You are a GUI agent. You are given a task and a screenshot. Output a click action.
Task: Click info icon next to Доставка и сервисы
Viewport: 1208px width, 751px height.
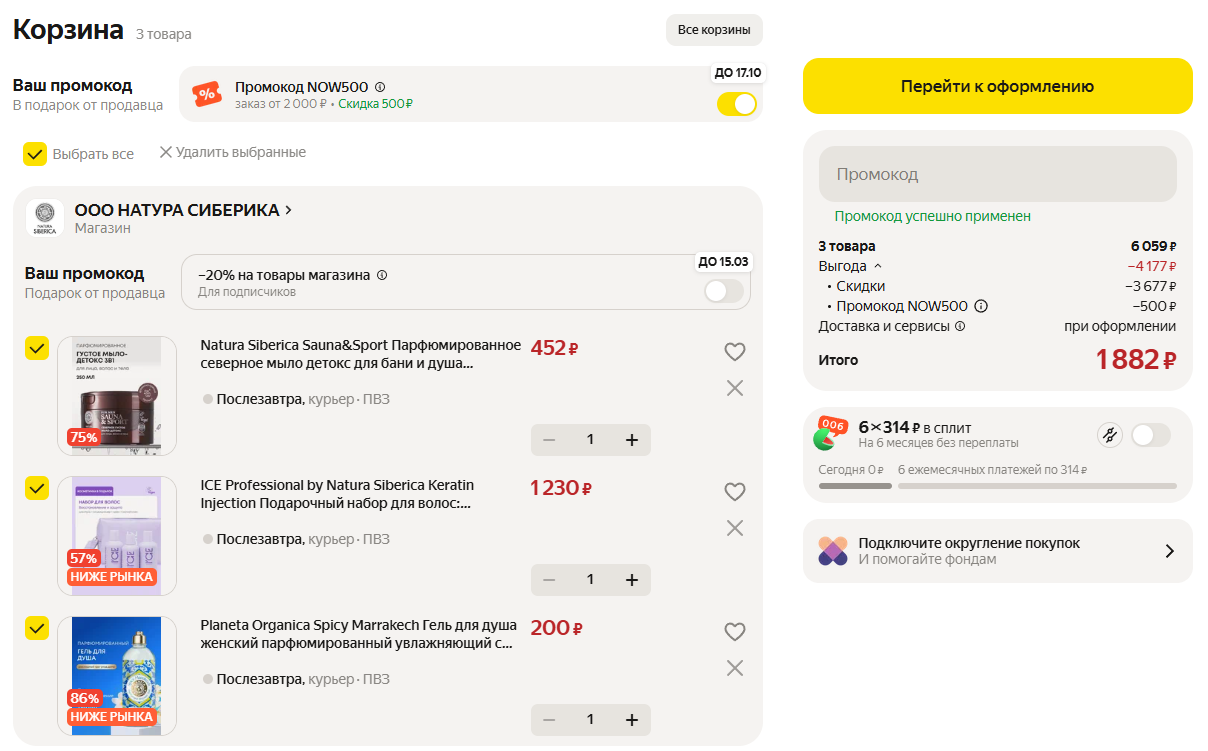pyautogui.click(x=961, y=324)
